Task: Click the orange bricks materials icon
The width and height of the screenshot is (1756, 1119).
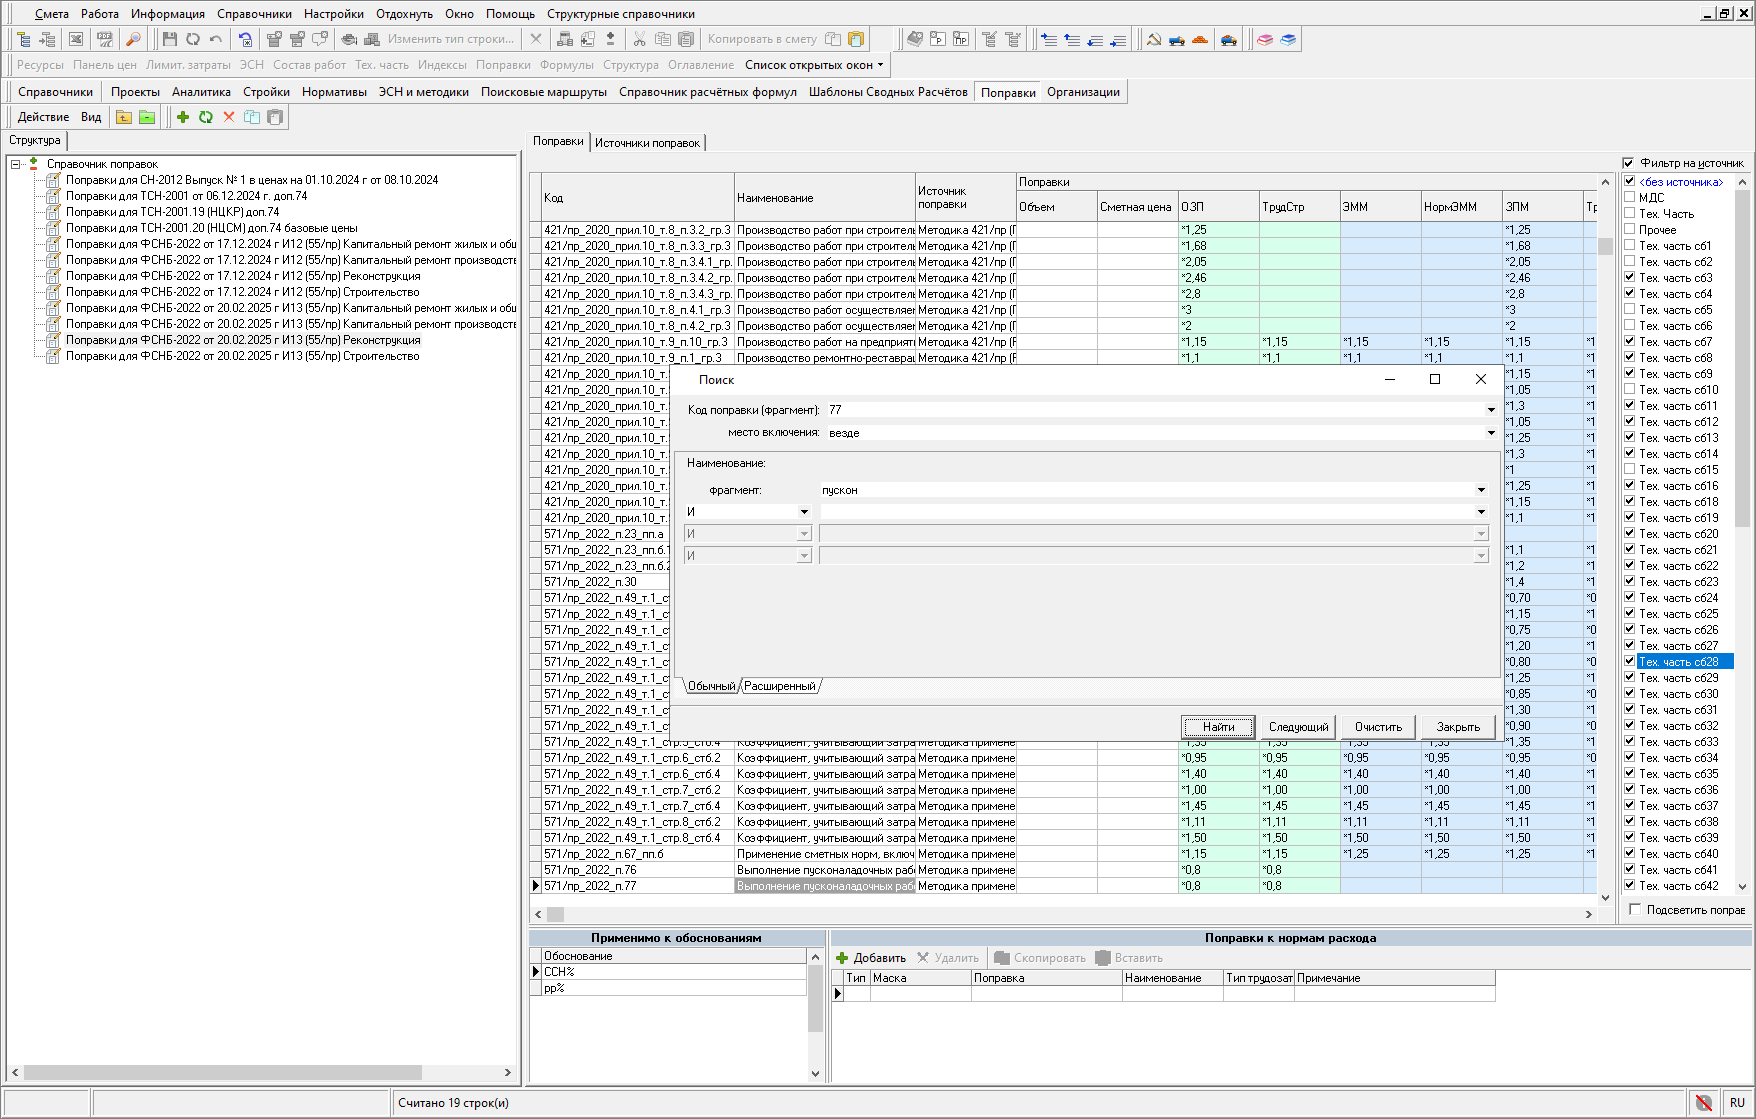Action: [1200, 39]
